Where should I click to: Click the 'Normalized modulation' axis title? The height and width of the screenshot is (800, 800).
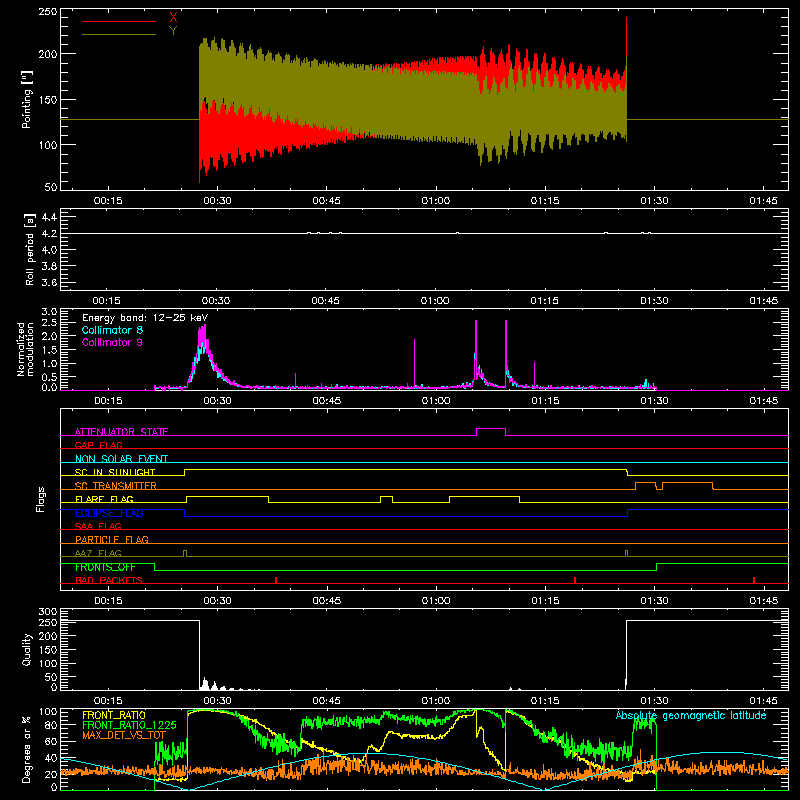click(x=26, y=349)
